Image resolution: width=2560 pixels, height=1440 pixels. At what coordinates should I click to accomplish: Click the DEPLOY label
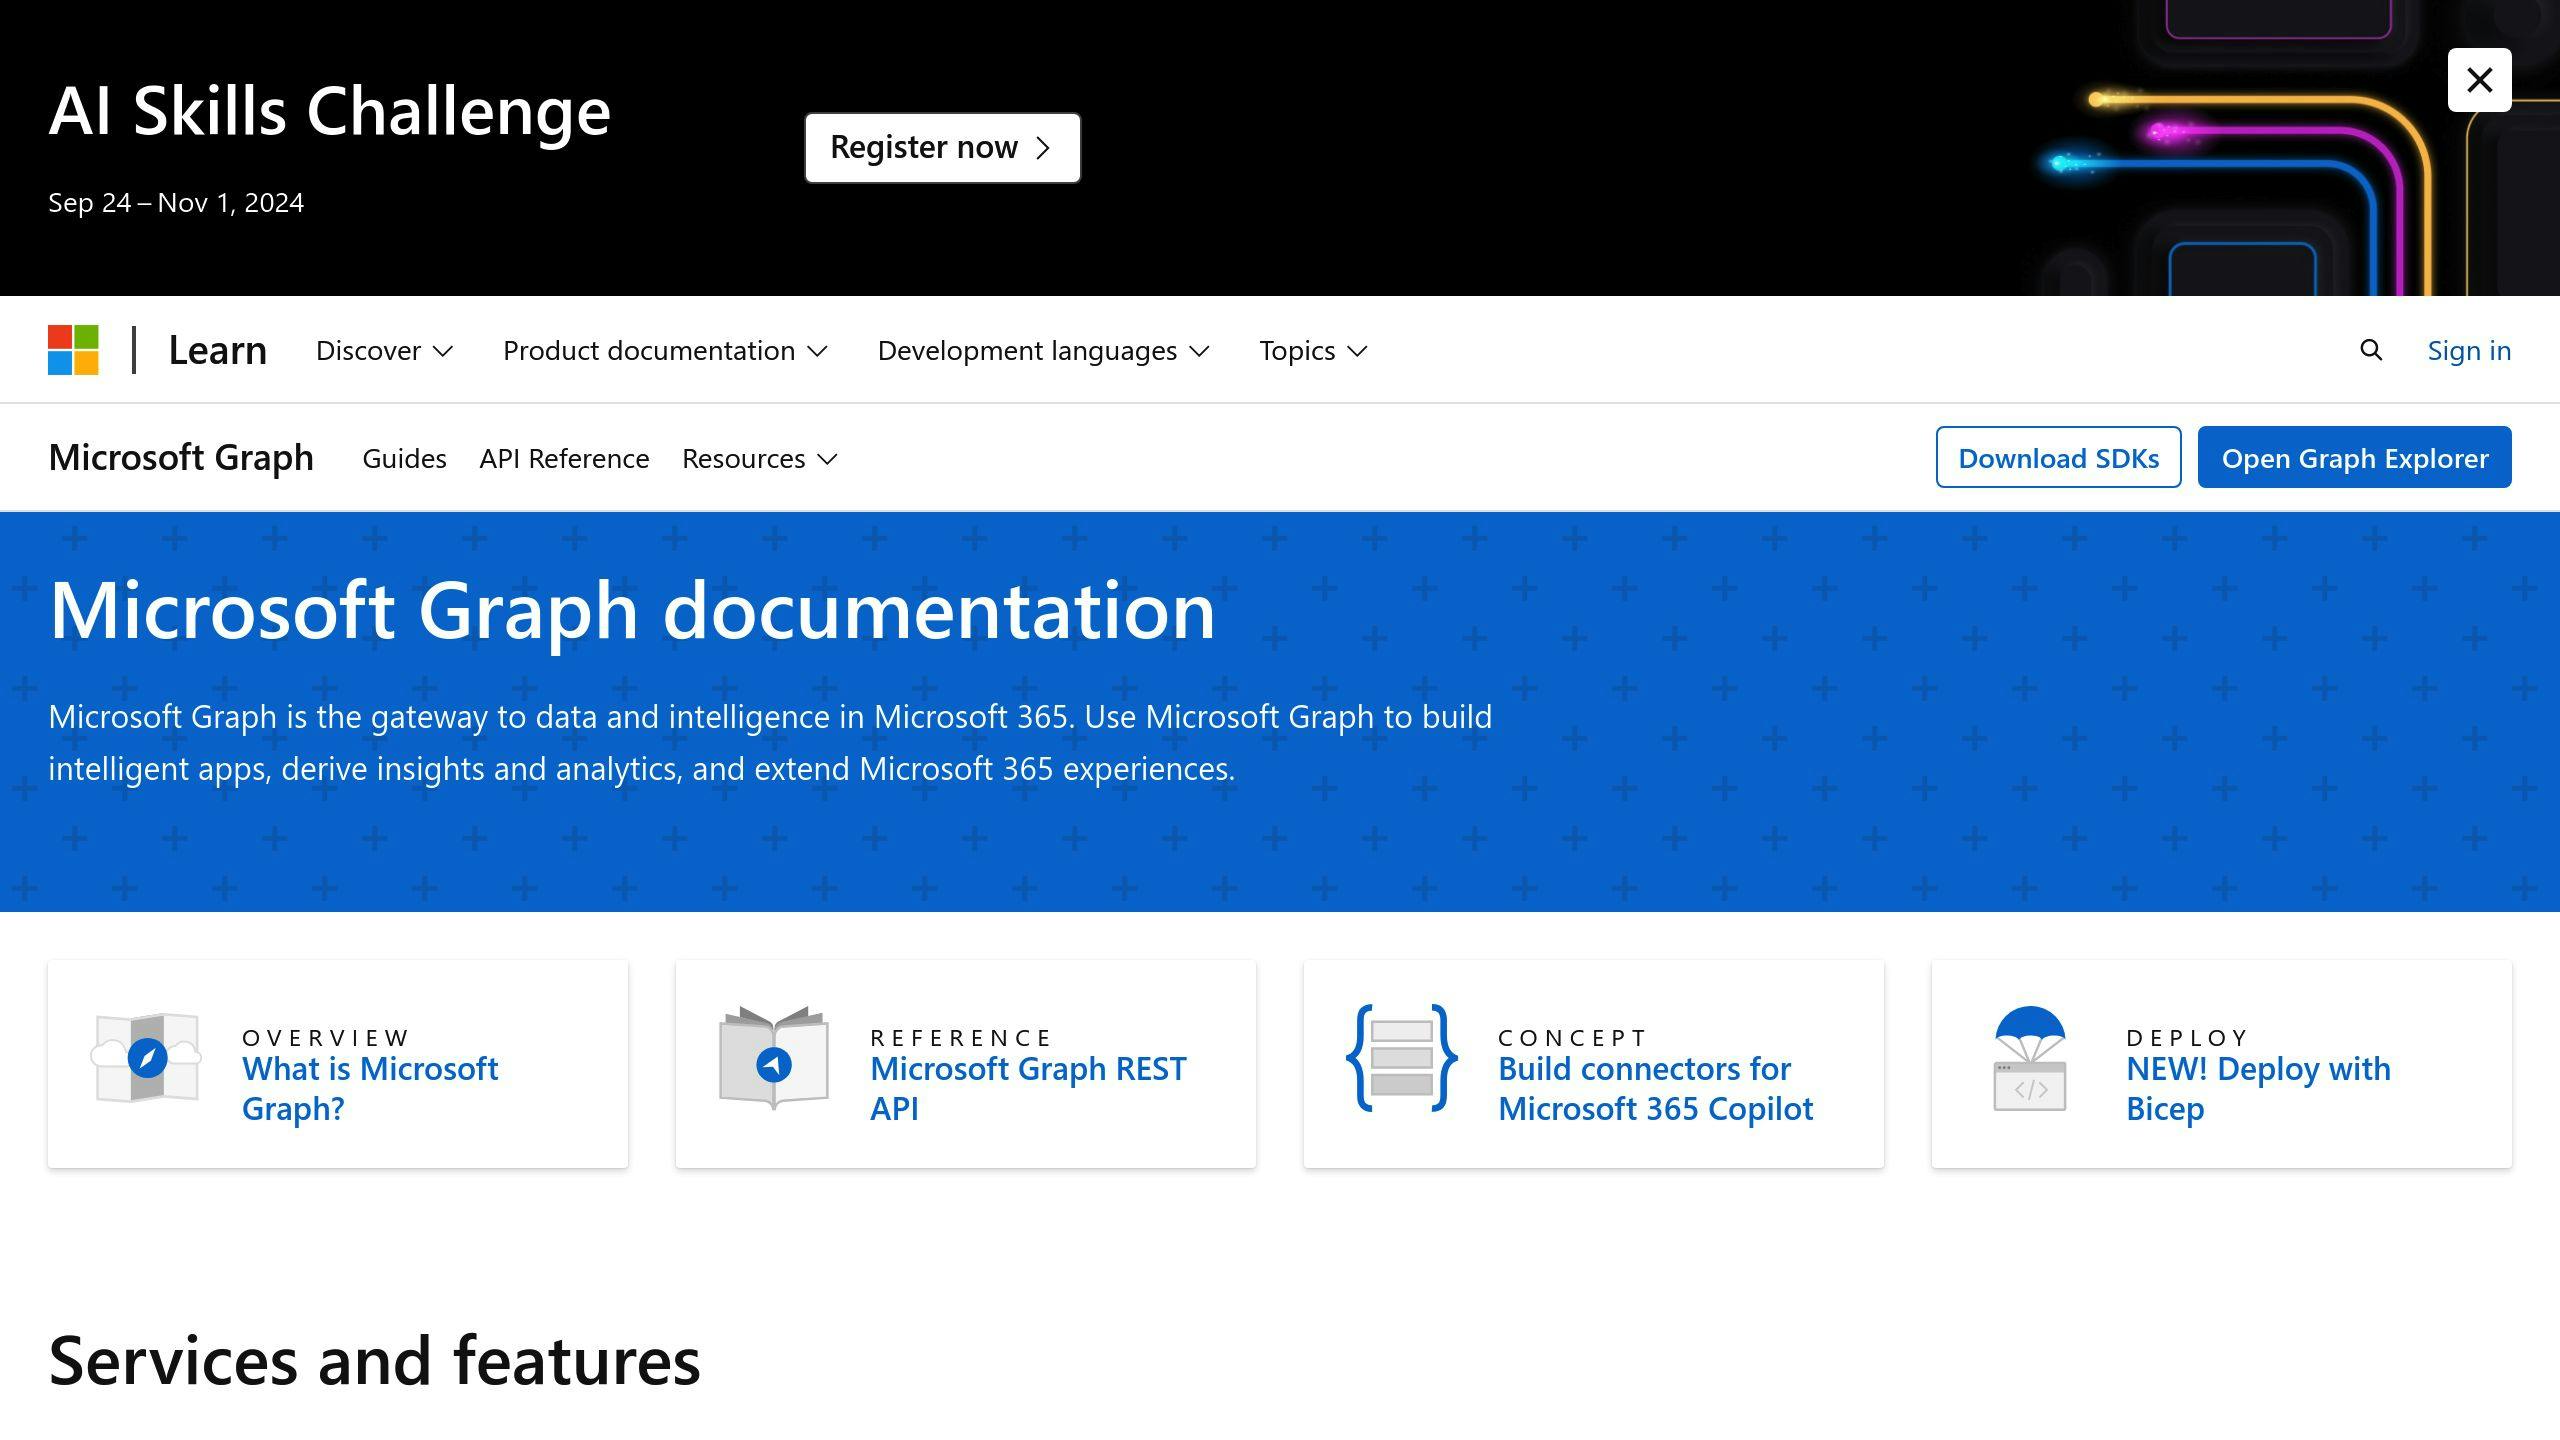(x=2187, y=1037)
